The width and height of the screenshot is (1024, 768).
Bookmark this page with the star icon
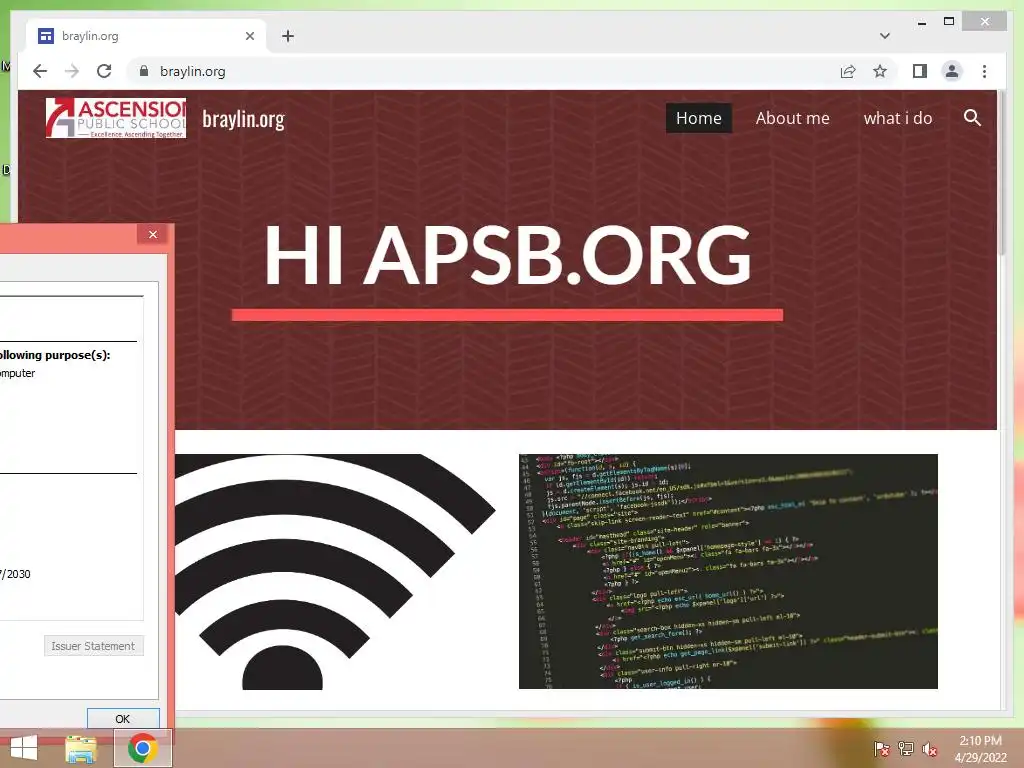880,71
